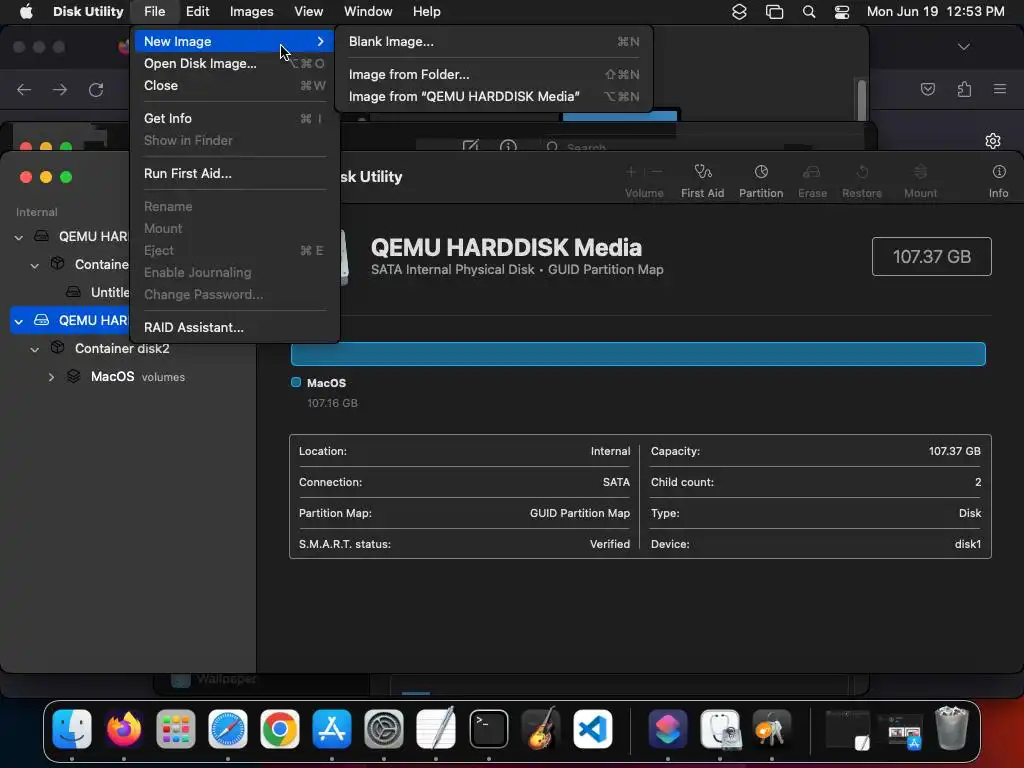Collapse the first Container disclosure arrow
This screenshot has height=768, width=1024.
point(35,265)
